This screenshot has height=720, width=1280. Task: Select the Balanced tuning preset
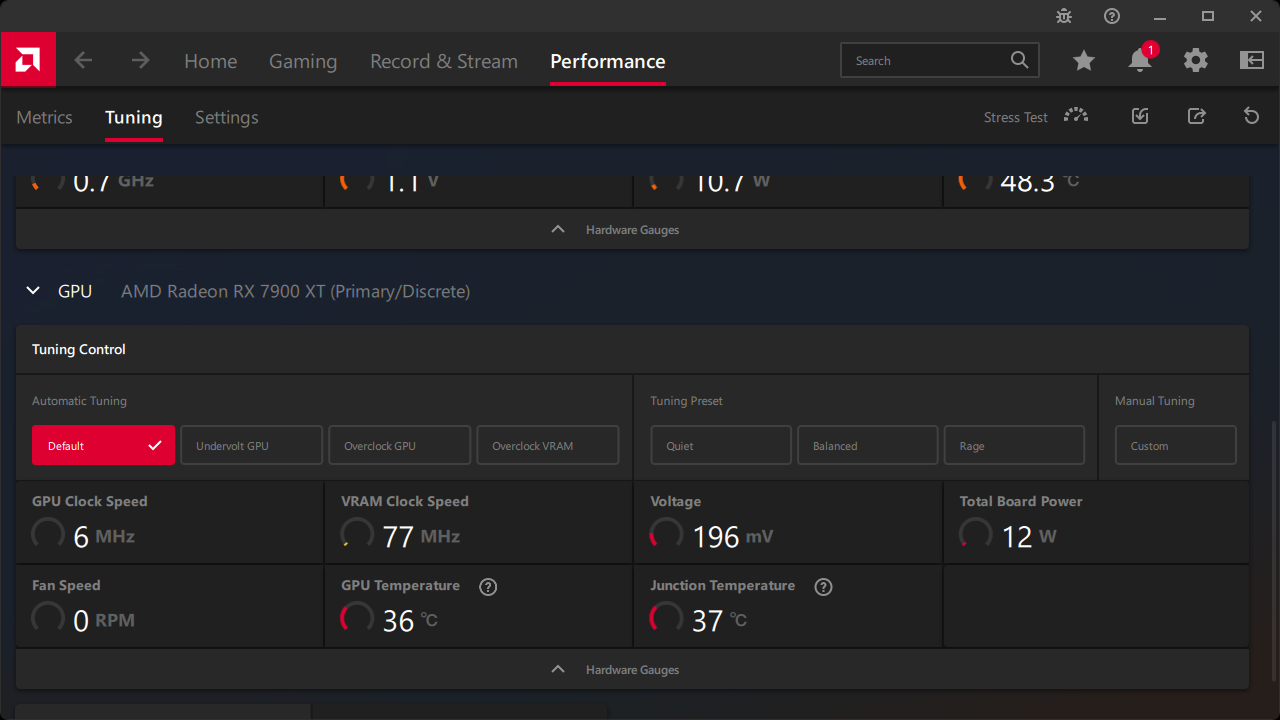(868, 445)
